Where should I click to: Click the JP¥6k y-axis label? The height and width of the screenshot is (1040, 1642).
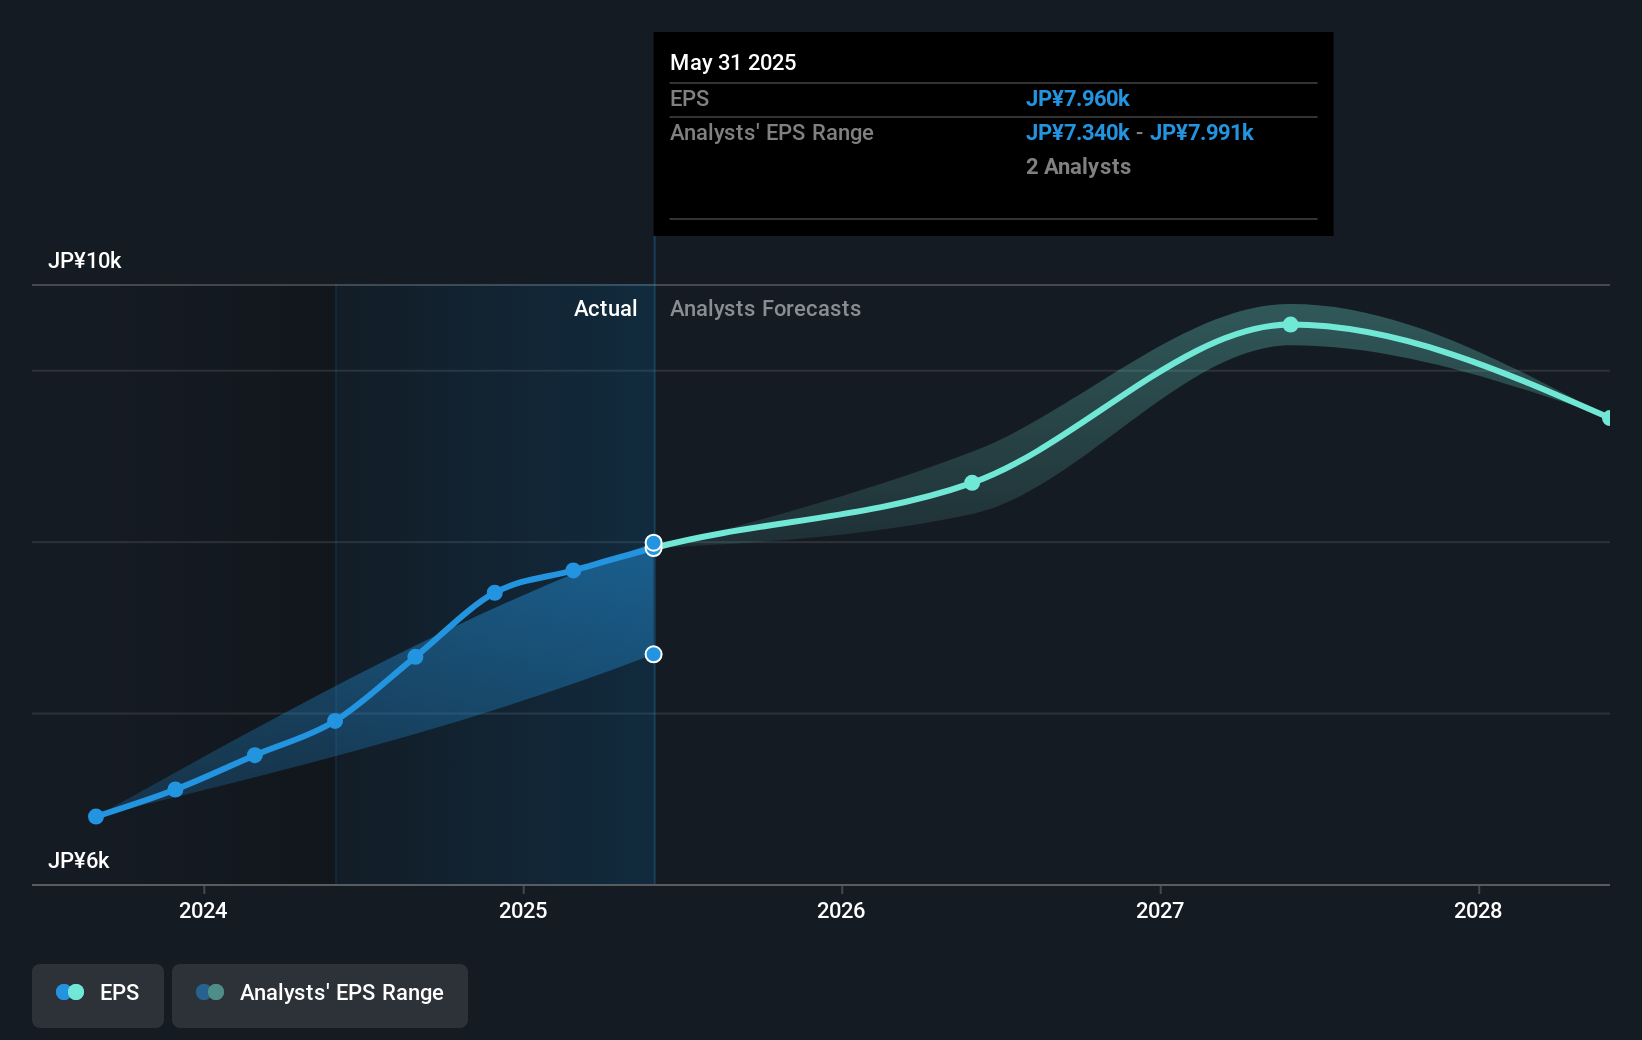(79, 860)
